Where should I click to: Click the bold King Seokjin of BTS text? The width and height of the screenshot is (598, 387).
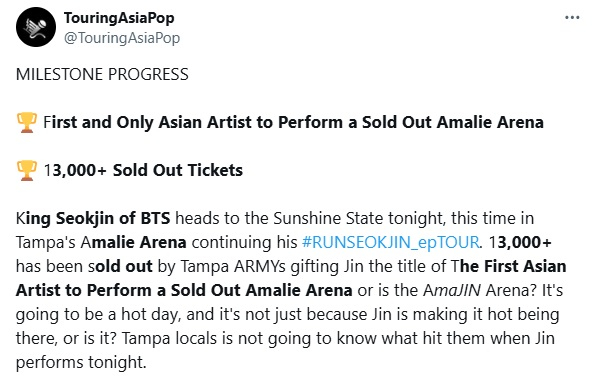(93, 218)
